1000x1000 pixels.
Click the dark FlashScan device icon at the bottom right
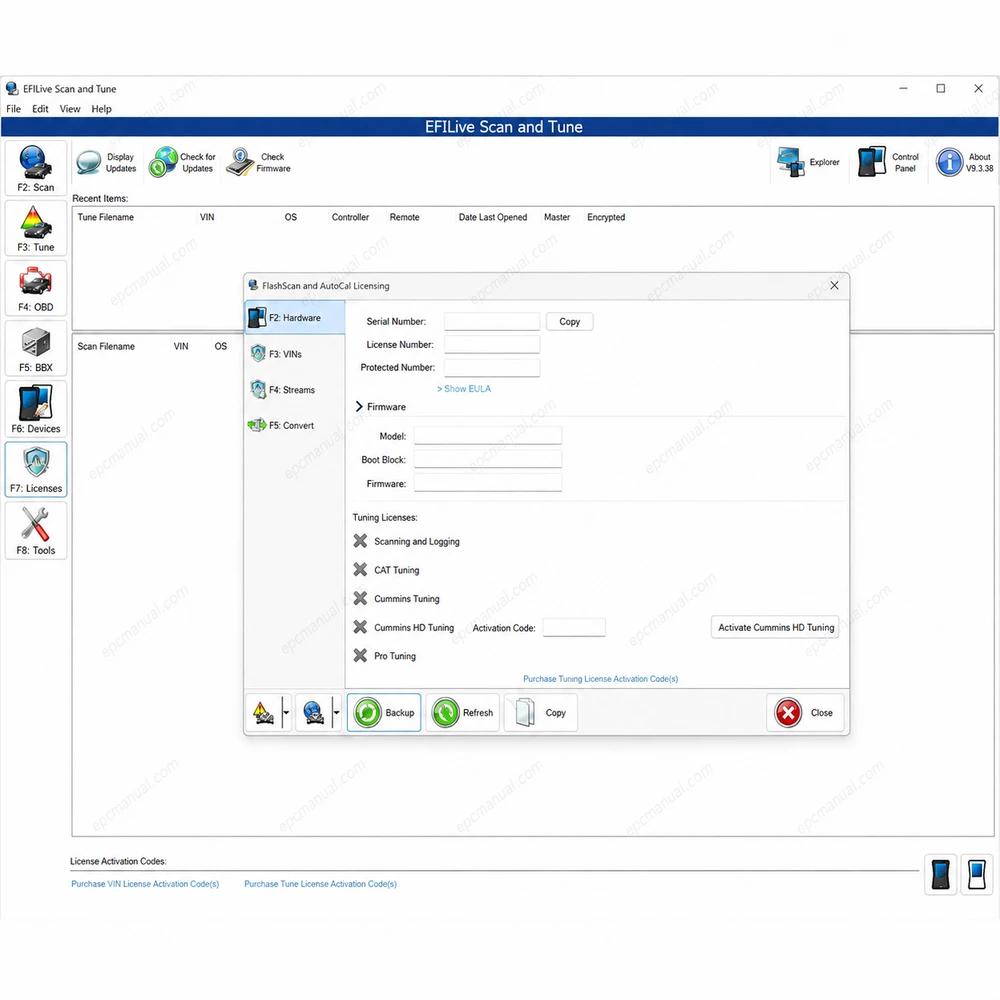click(x=941, y=874)
